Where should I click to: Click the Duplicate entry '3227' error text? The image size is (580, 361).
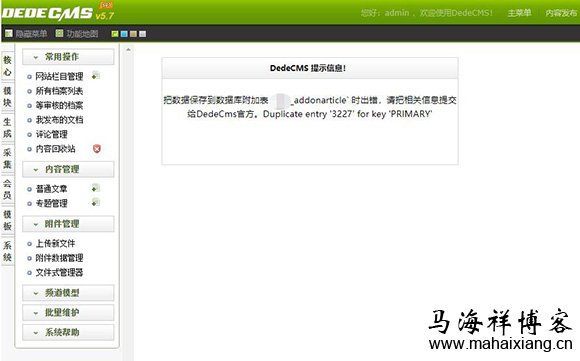coord(347,114)
